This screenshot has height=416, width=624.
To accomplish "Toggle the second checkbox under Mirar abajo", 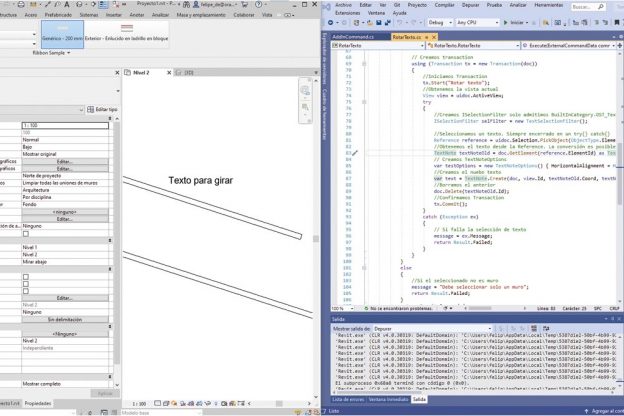I will coord(26,284).
